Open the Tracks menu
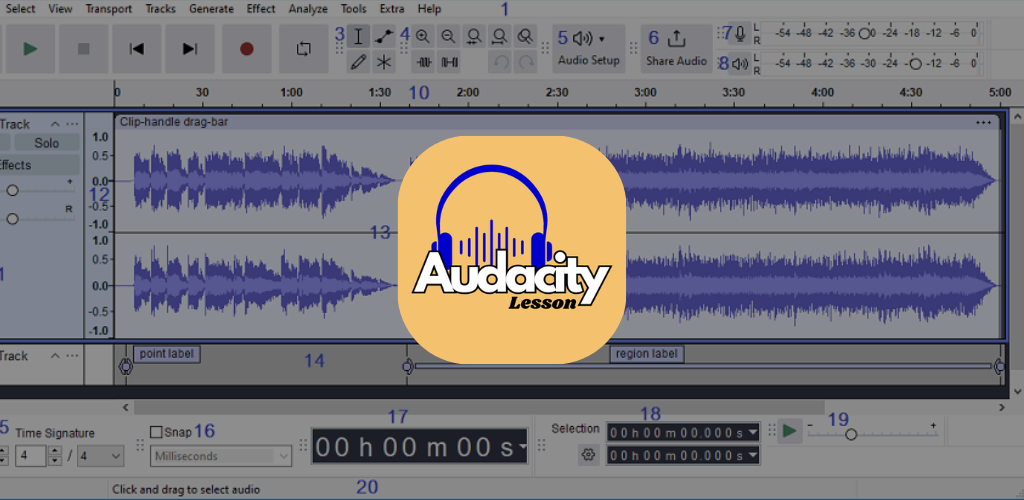The width and height of the screenshot is (1024, 500). tap(160, 9)
